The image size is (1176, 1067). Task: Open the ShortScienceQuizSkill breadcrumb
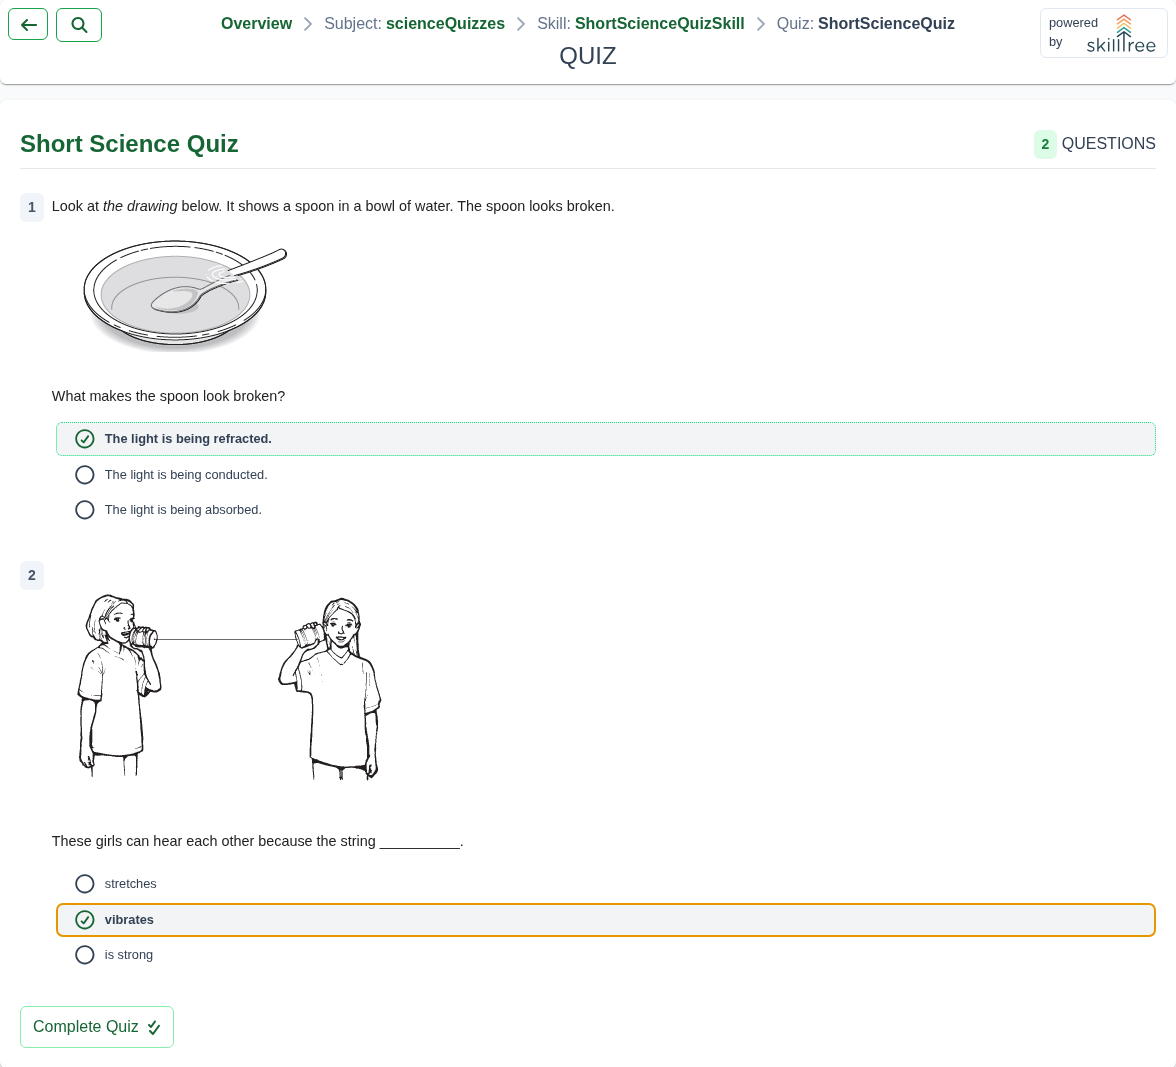click(659, 23)
